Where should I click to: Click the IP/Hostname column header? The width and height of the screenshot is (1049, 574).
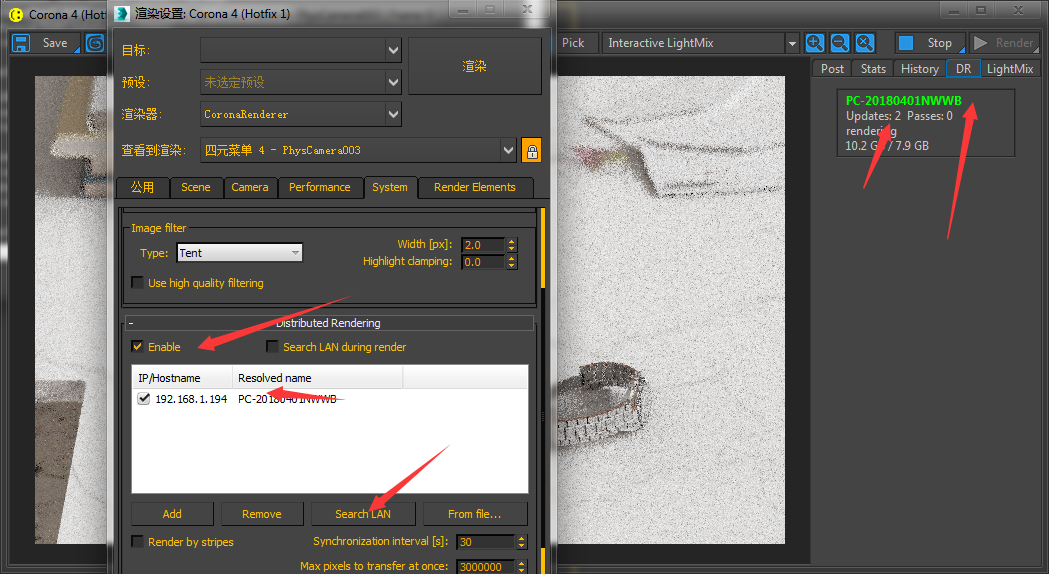[x=182, y=378]
